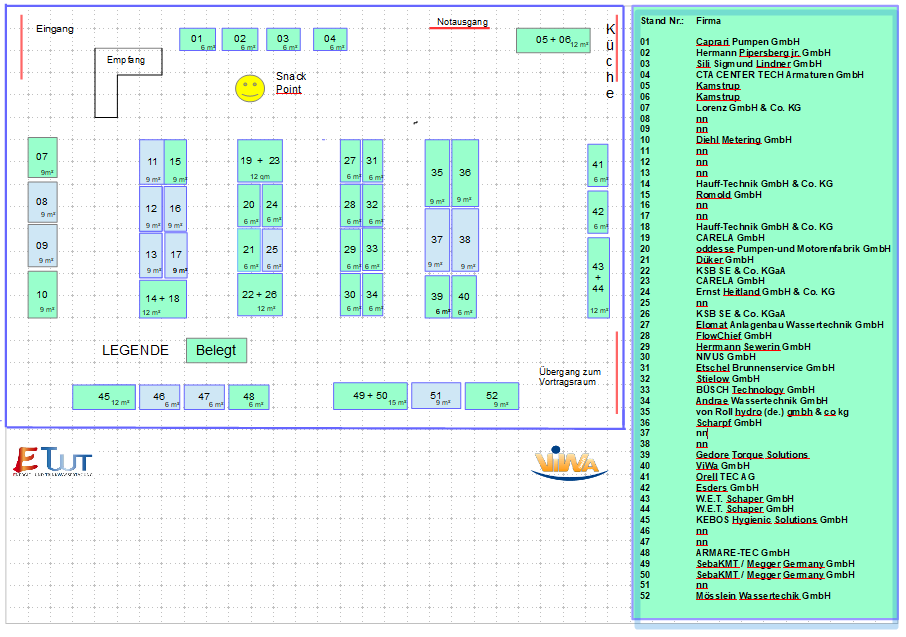
Task: Select free booth 47
Action: [204, 397]
